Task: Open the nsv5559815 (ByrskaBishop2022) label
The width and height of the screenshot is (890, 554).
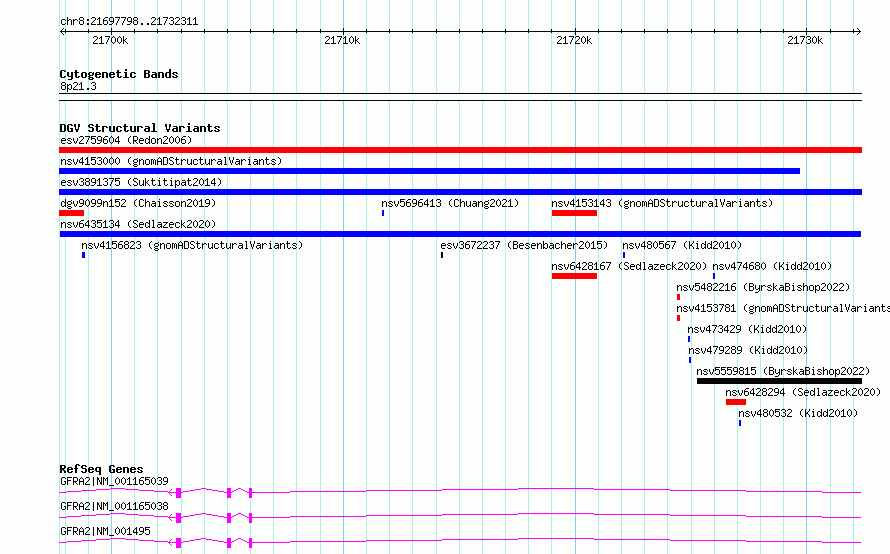Action: tap(783, 371)
